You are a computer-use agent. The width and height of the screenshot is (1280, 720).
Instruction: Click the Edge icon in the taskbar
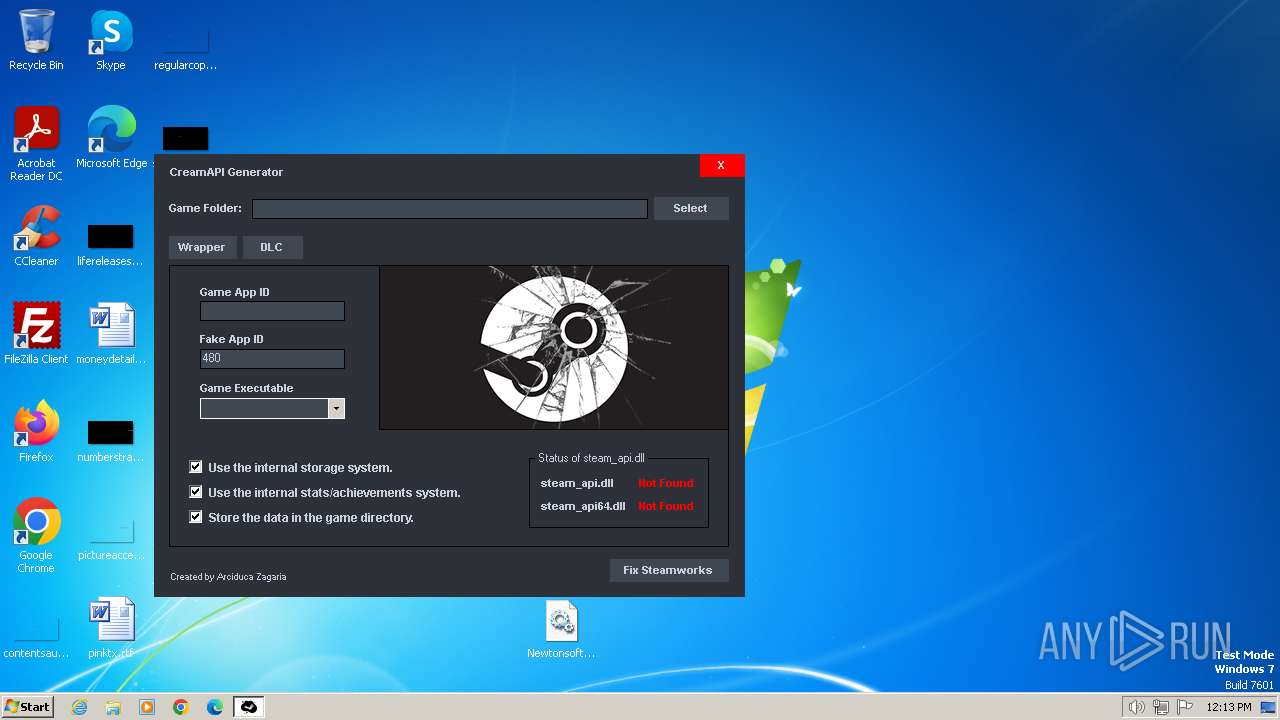pyautogui.click(x=215, y=707)
